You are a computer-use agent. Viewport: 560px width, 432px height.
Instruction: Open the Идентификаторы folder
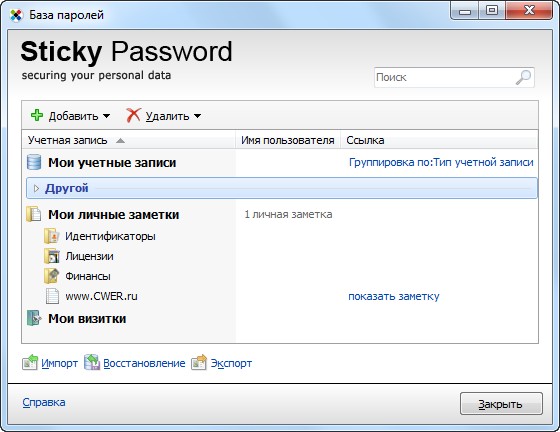(110, 236)
